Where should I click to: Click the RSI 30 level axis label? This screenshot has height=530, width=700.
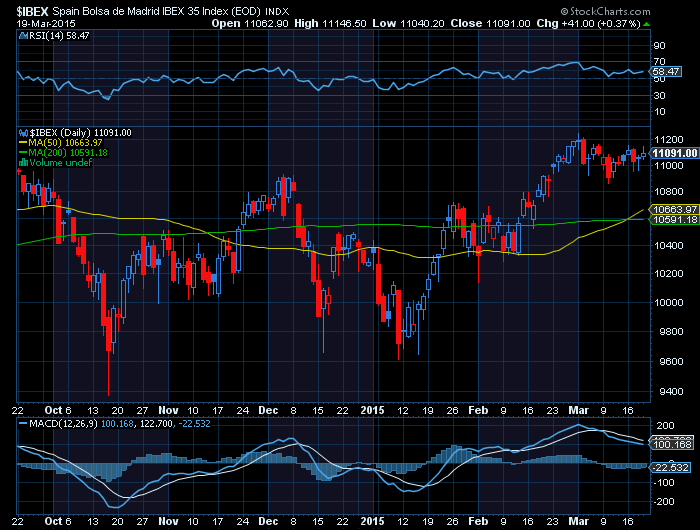point(659,96)
